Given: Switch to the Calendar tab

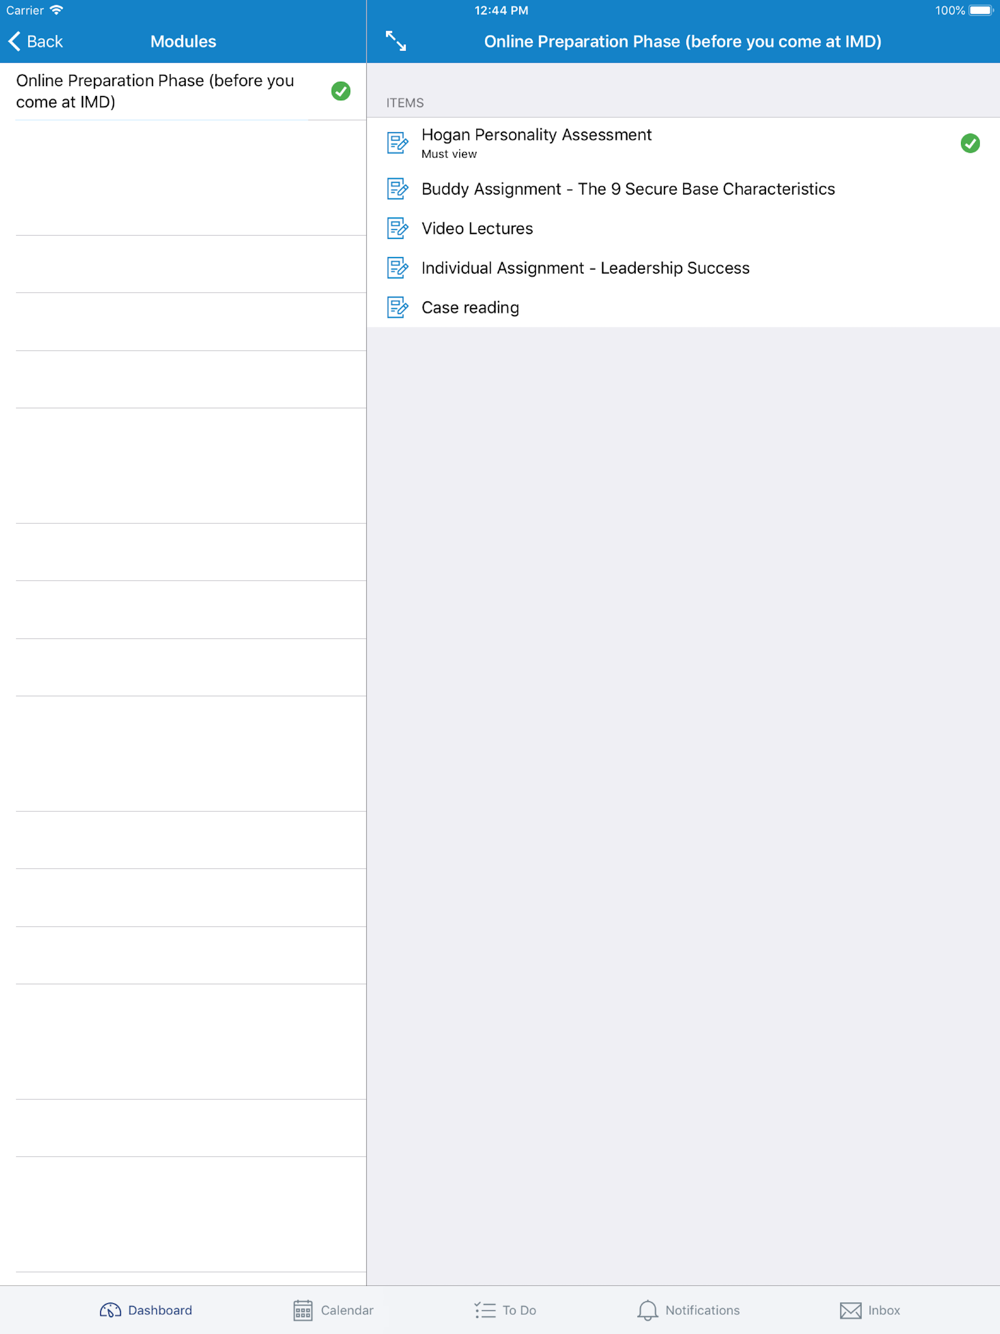Looking at the screenshot, I should [333, 1310].
